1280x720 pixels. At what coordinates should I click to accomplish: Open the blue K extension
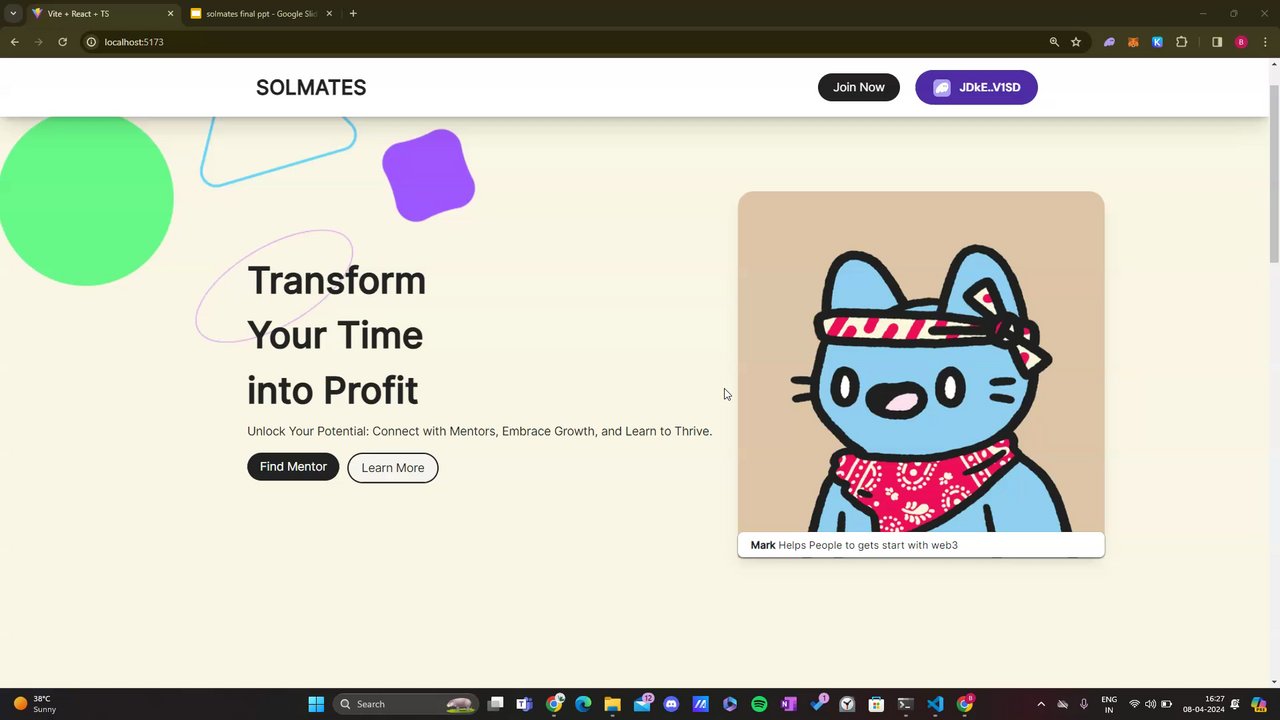(1157, 42)
